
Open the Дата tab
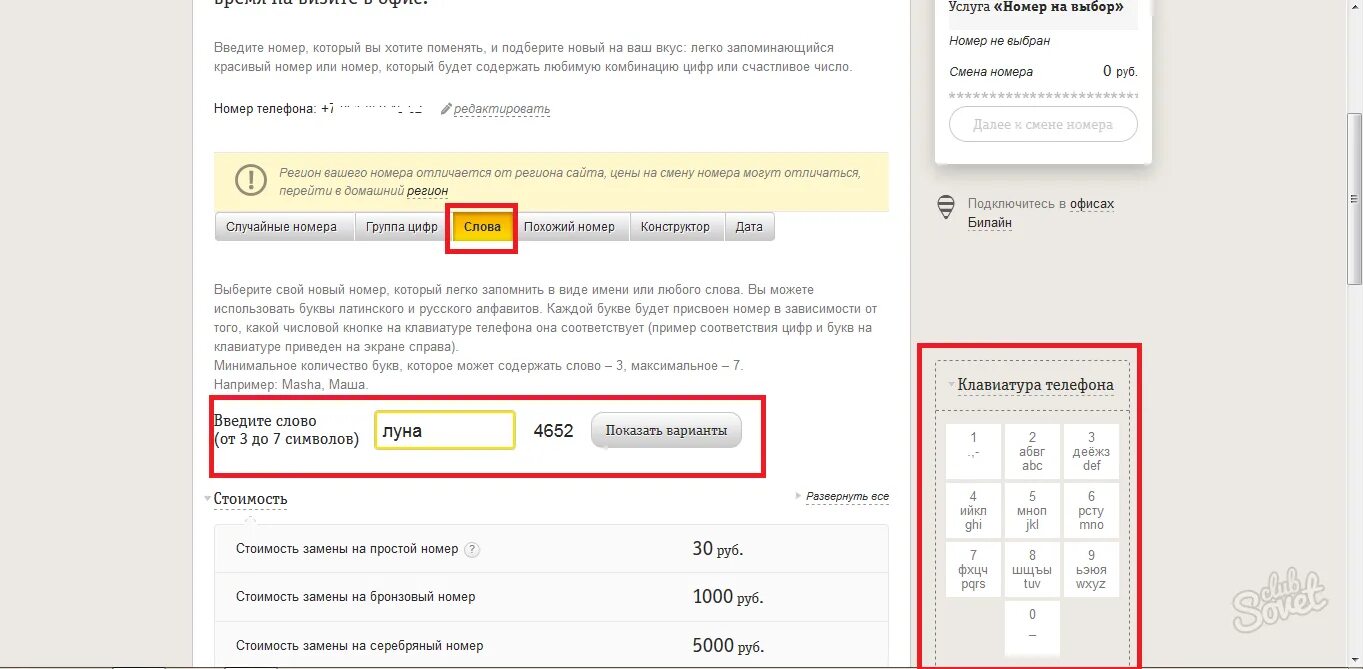pos(749,227)
